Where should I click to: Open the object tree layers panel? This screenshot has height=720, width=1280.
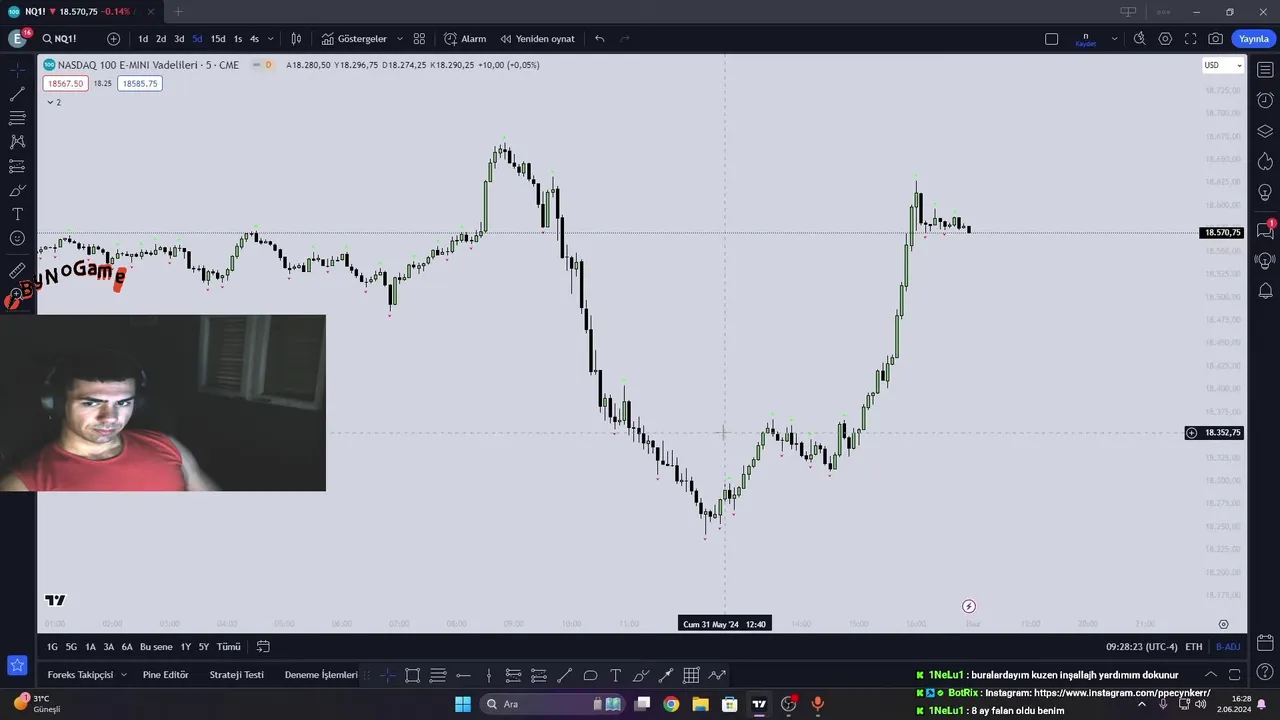(x=1265, y=131)
